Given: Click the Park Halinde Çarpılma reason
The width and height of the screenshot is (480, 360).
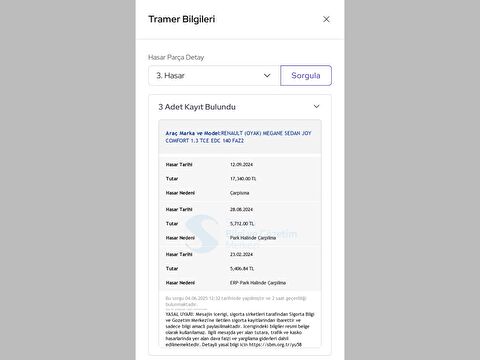Looking at the screenshot, I should (x=253, y=238).
